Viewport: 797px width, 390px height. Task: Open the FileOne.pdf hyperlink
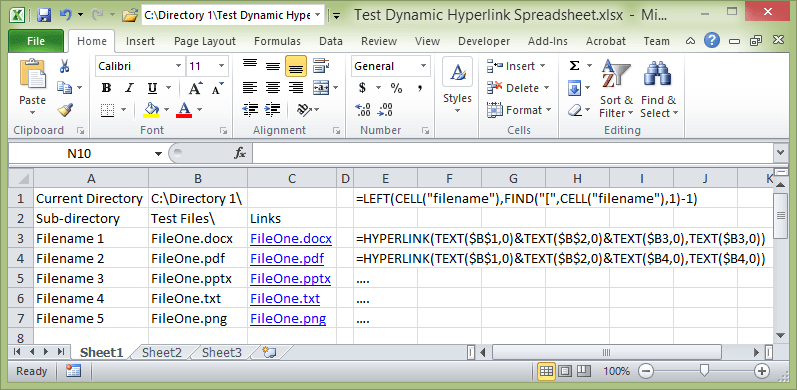coord(287,259)
